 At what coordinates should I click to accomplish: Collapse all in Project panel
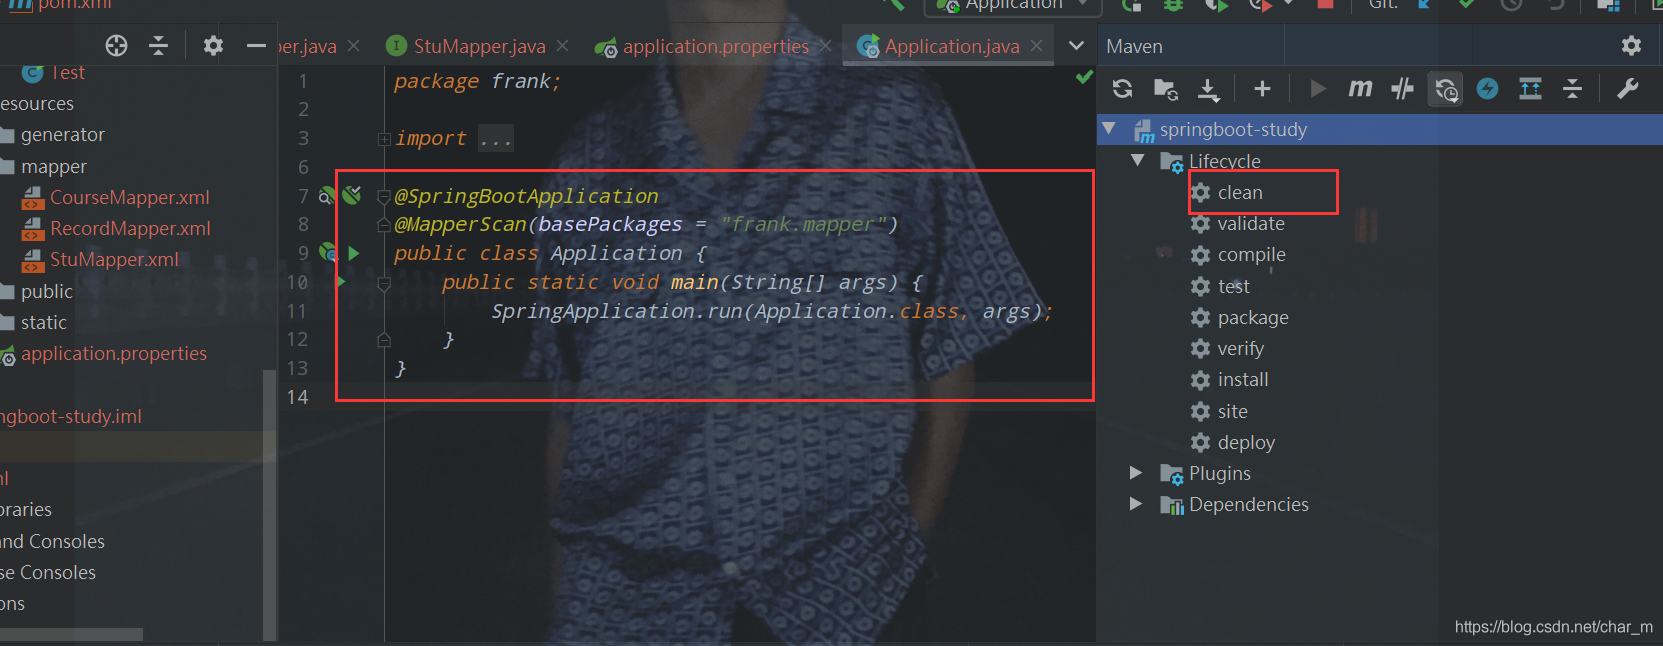point(158,46)
